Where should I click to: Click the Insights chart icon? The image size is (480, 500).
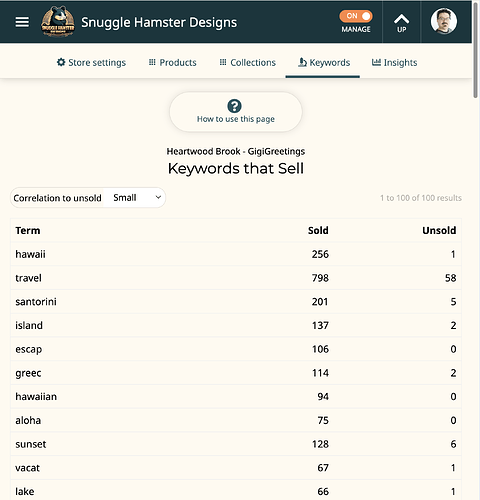click(376, 62)
